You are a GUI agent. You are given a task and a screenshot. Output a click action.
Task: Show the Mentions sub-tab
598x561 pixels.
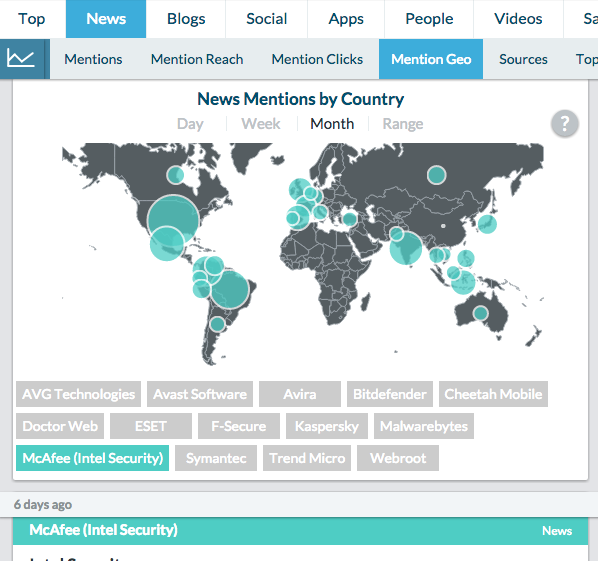[93, 59]
